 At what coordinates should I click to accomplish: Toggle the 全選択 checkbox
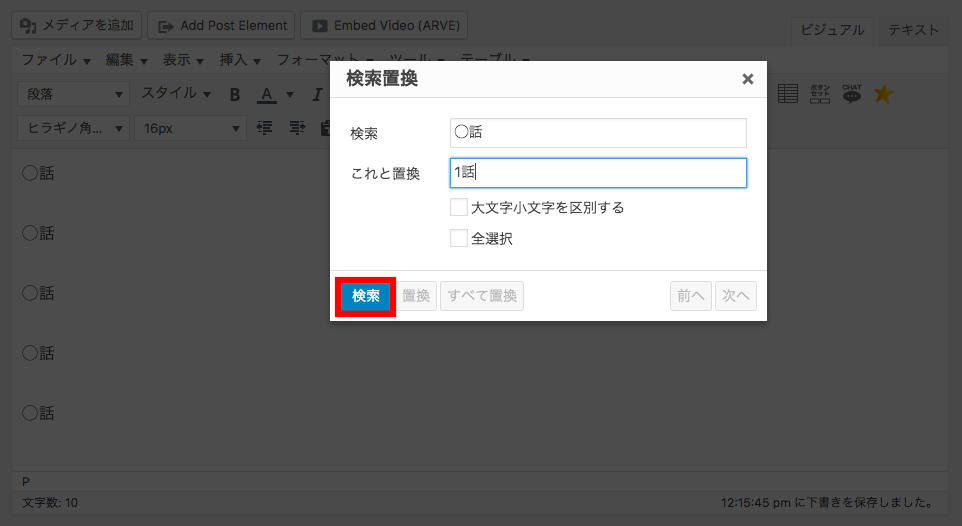(458, 238)
